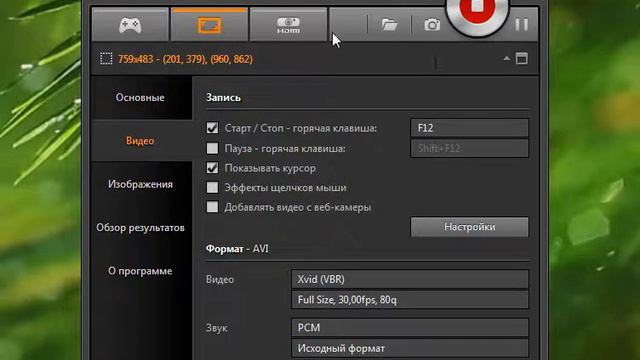
Task: Toggle window mode icon next to arrow
Action: pos(522,58)
